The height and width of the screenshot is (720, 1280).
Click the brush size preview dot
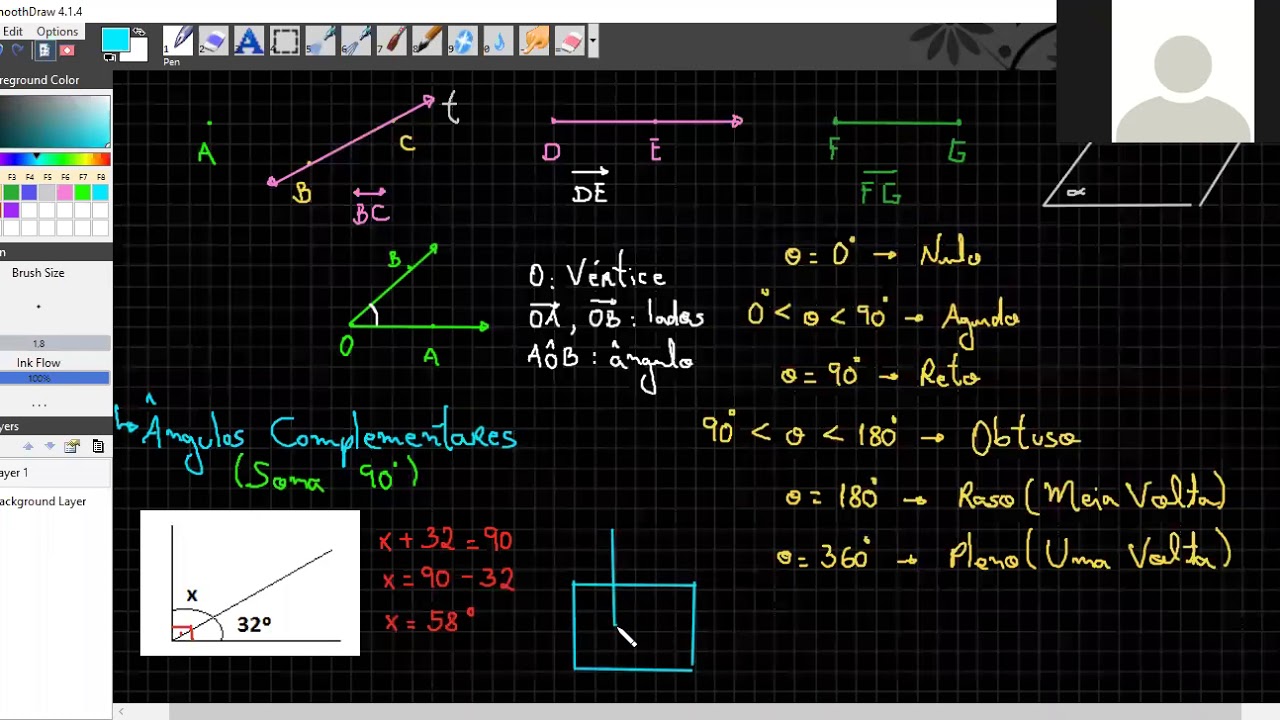pos(39,307)
